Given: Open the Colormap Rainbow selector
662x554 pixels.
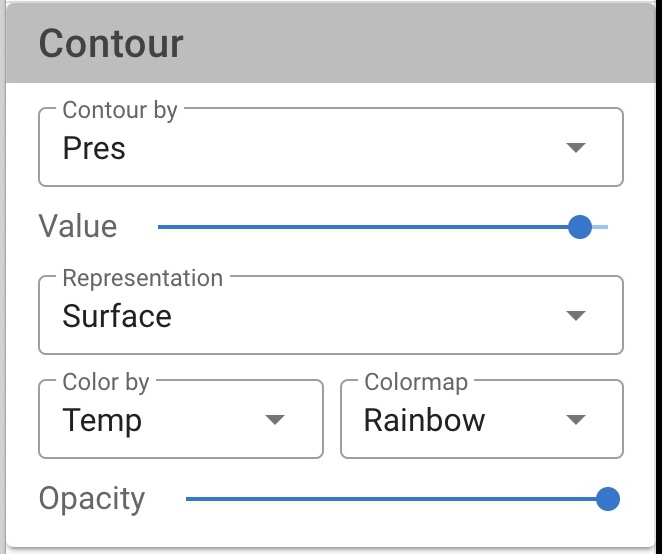Looking at the screenshot, I should [x=482, y=419].
